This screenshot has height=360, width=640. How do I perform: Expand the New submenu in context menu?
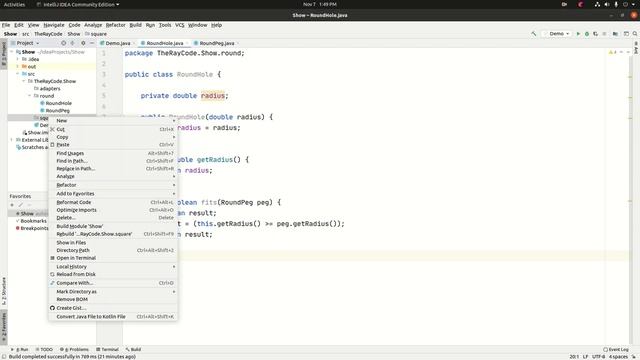pos(113,121)
